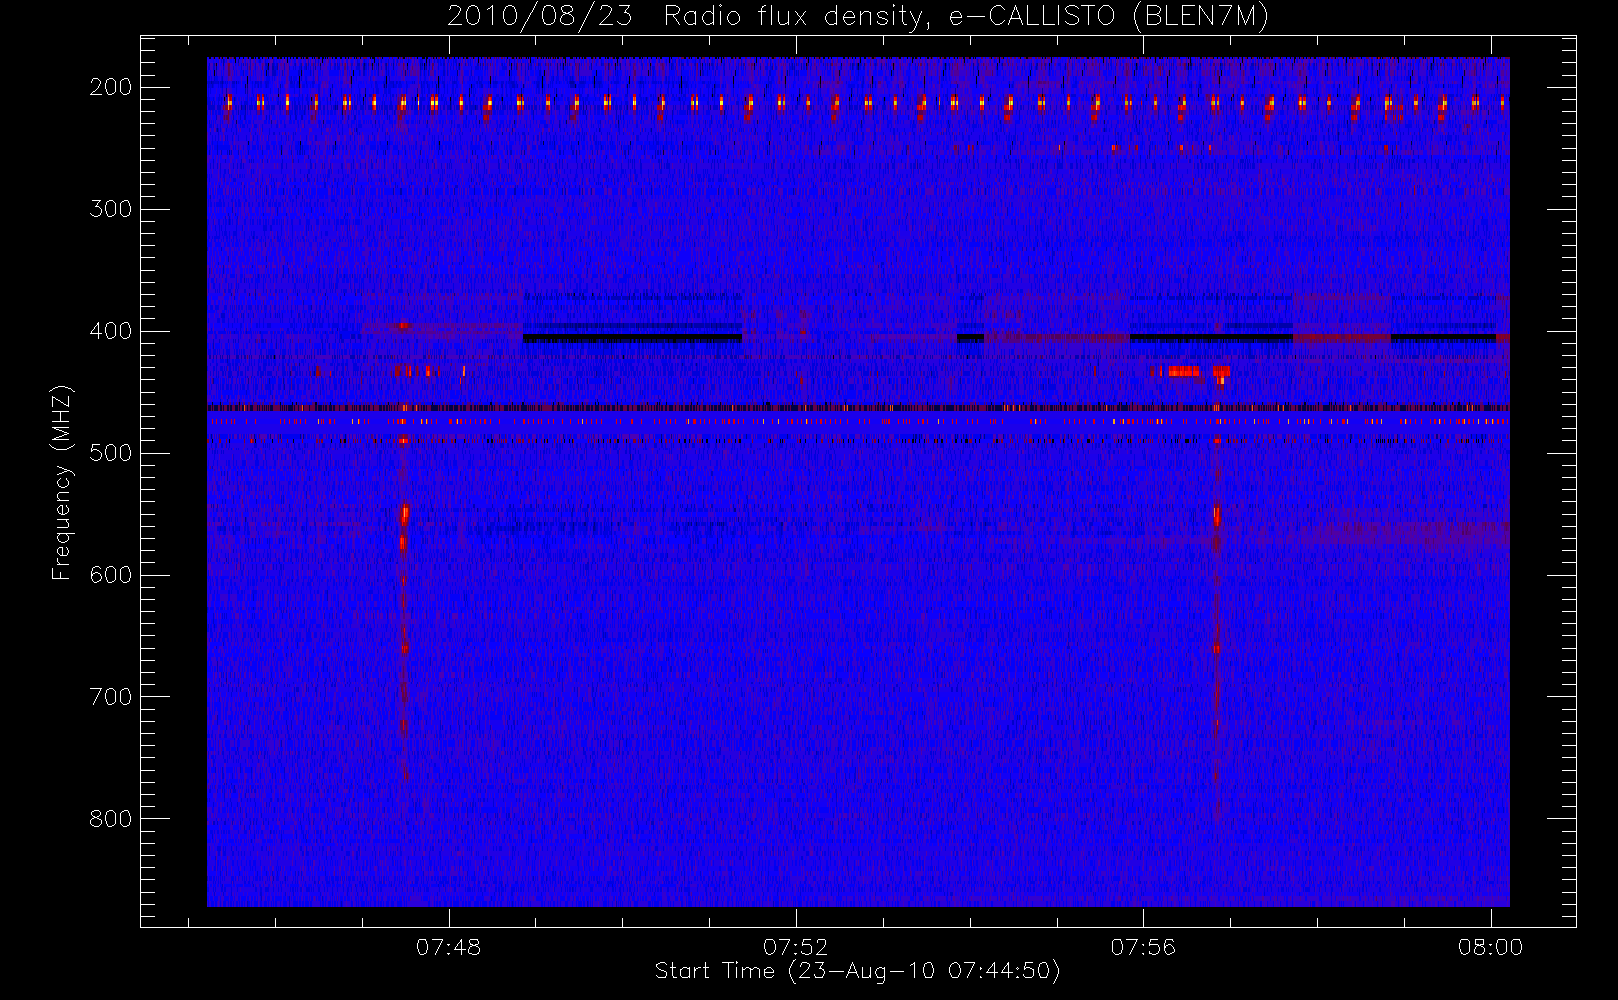The width and height of the screenshot is (1618, 1000).
Task: Click the 'Start Time (23-Aug-10 07:44:50)' x-axis label
Action: 857,971
